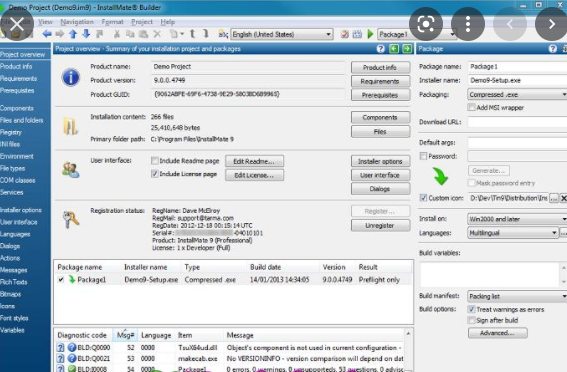Click diagnostic list scrollbar up arrow
The width and height of the screenshot is (567, 372).
click(x=408, y=333)
